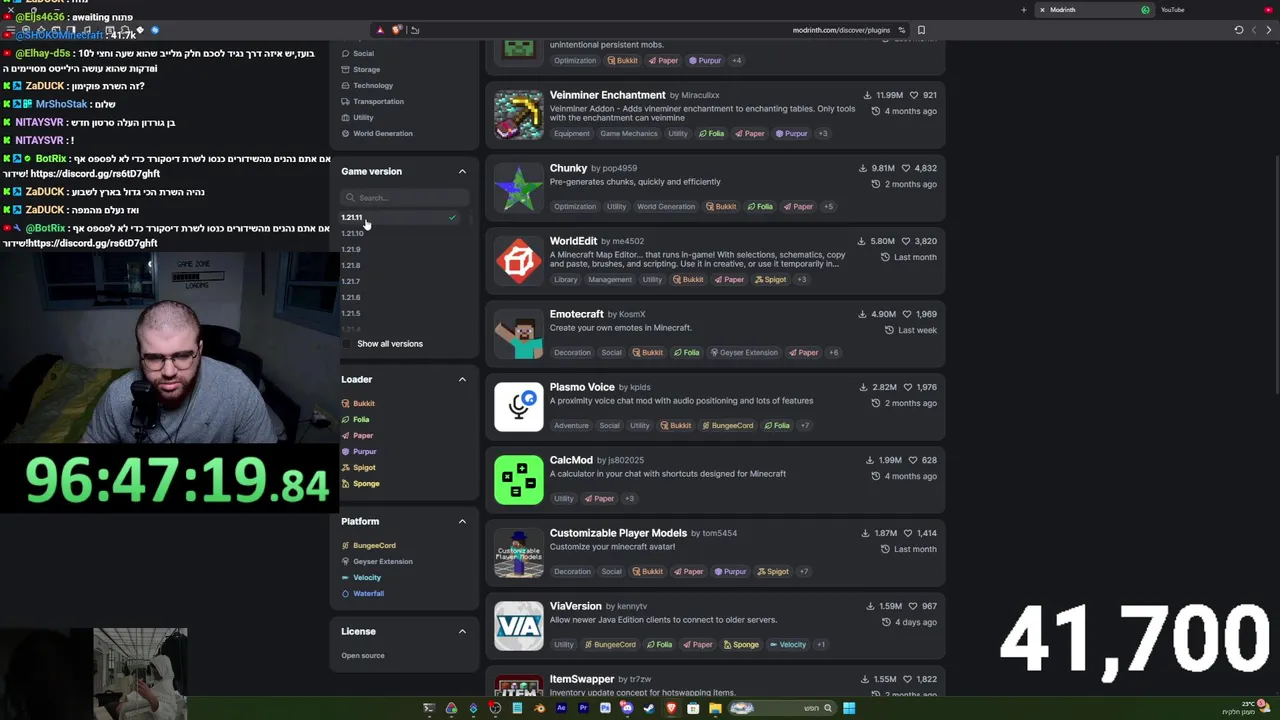The height and width of the screenshot is (720, 1280).
Task: Open the Customizable Player Models icon
Action: pos(518,552)
